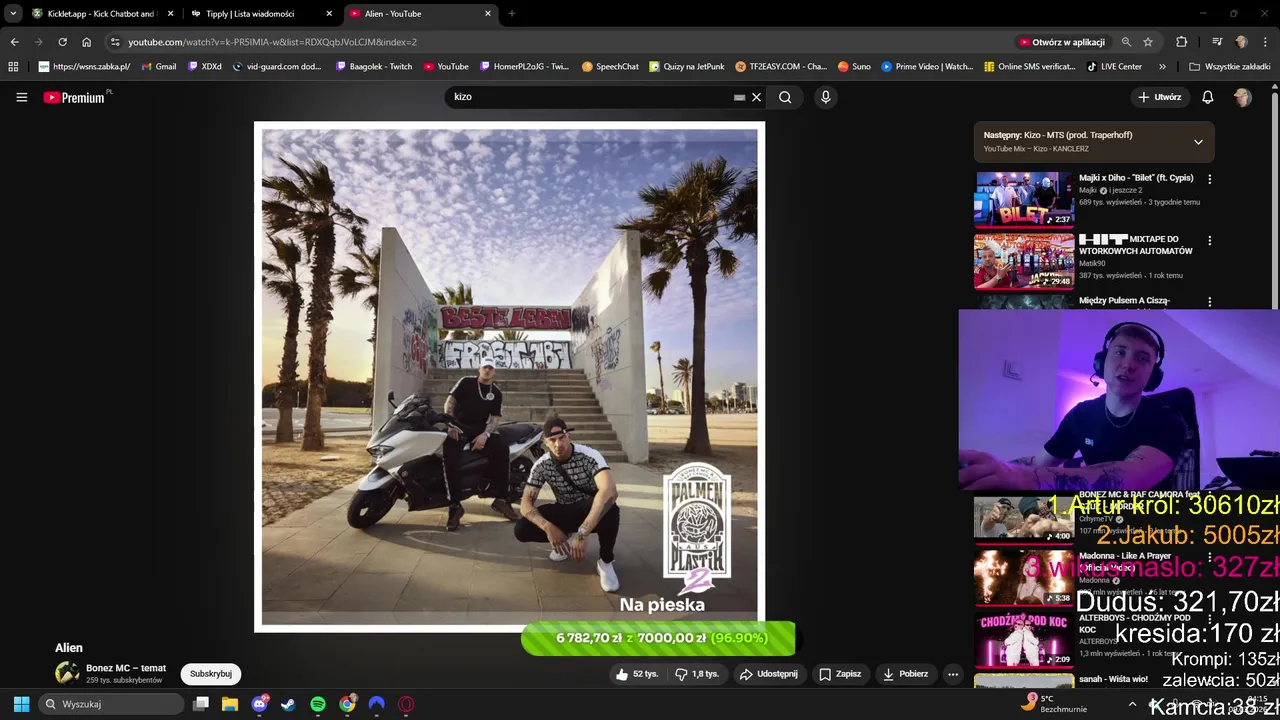Open Chrome extensions puzzle icon
This screenshot has height=720, width=1280.
(x=1181, y=42)
